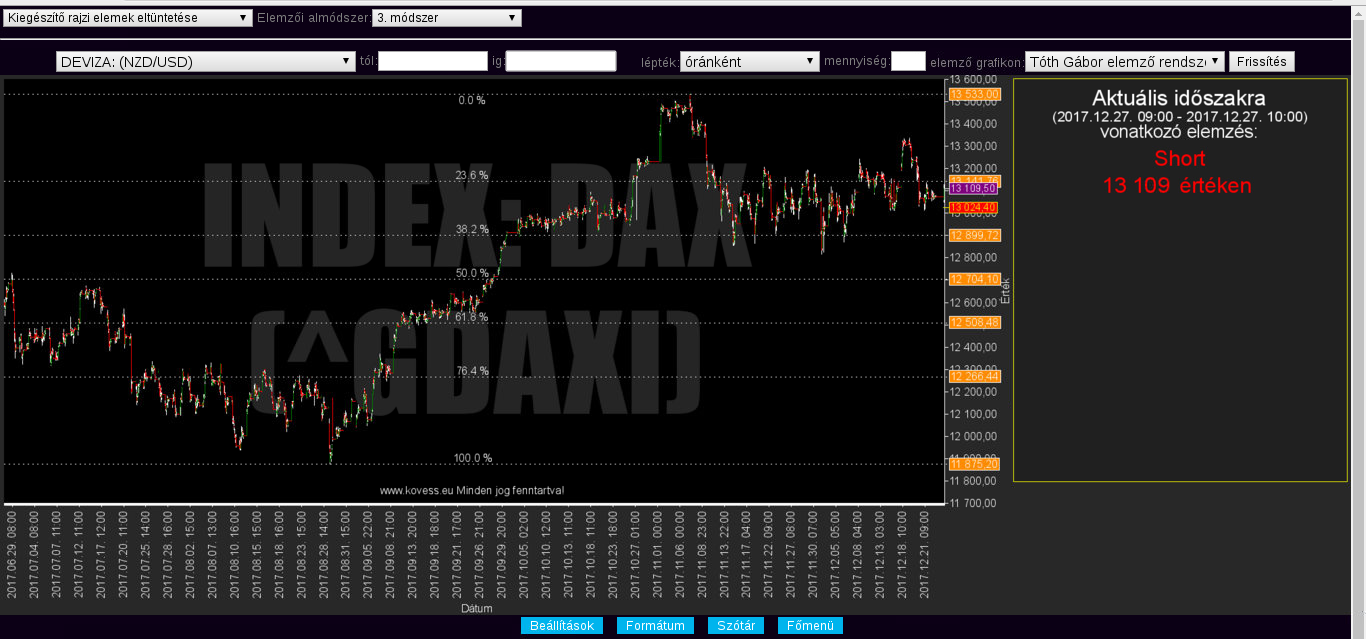This screenshot has height=639, width=1366.
Task: Open the Beállítások settings menu
Action: (561, 626)
